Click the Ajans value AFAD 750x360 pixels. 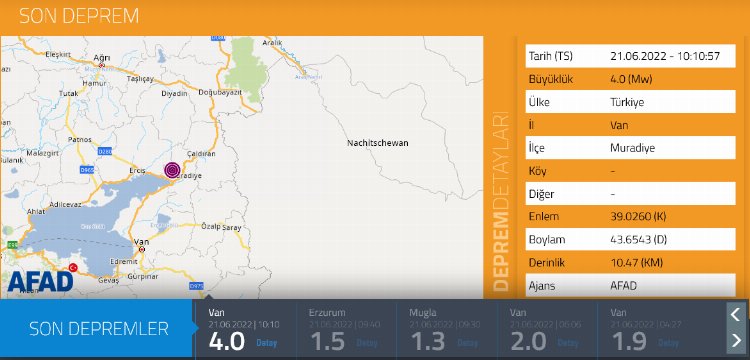[624, 286]
